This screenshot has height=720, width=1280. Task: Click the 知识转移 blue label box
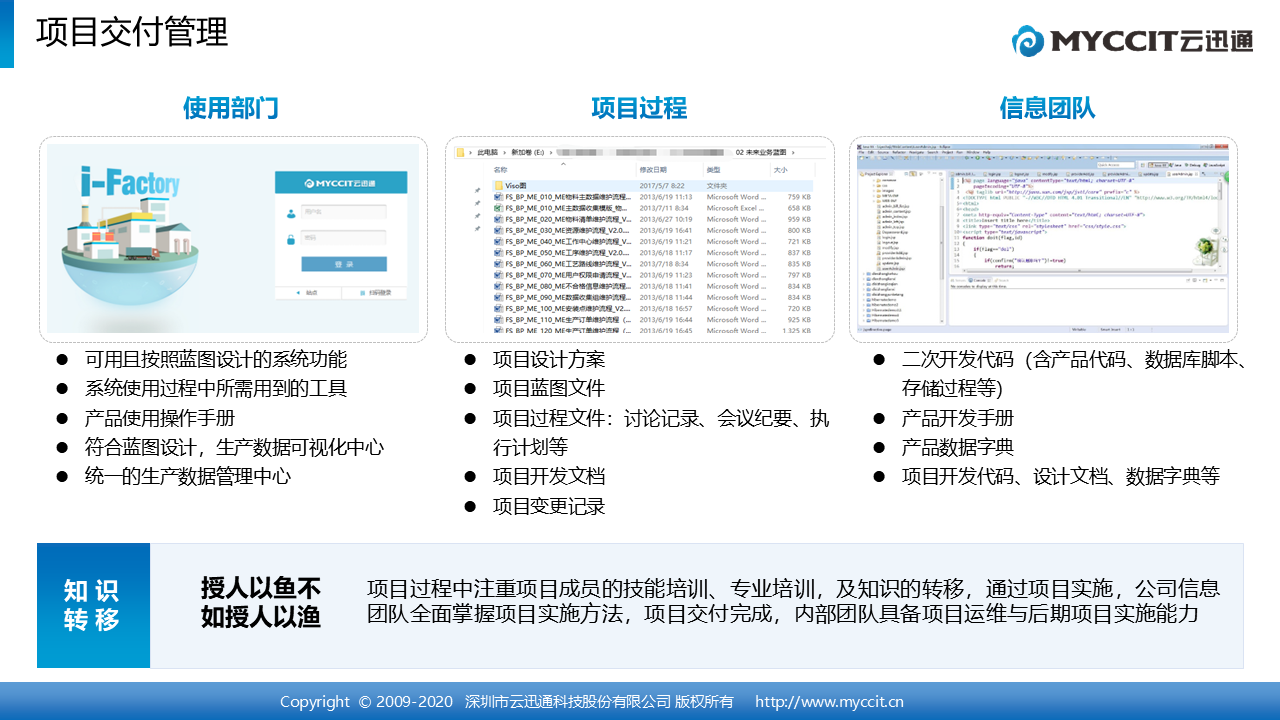93,606
